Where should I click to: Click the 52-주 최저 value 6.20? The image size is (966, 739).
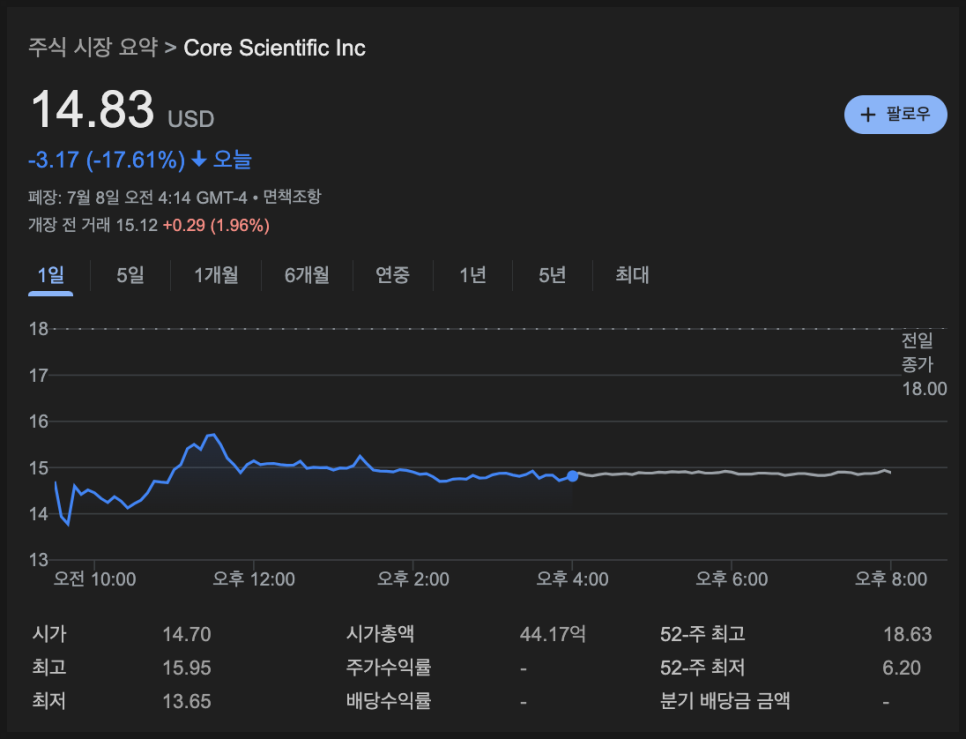click(x=901, y=668)
